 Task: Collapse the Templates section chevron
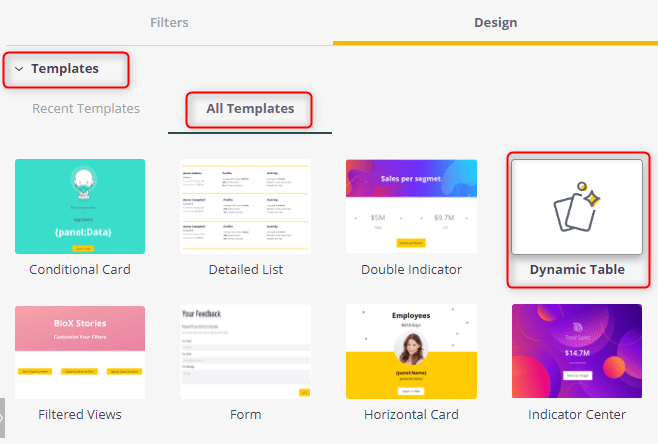(x=19, y=69)
